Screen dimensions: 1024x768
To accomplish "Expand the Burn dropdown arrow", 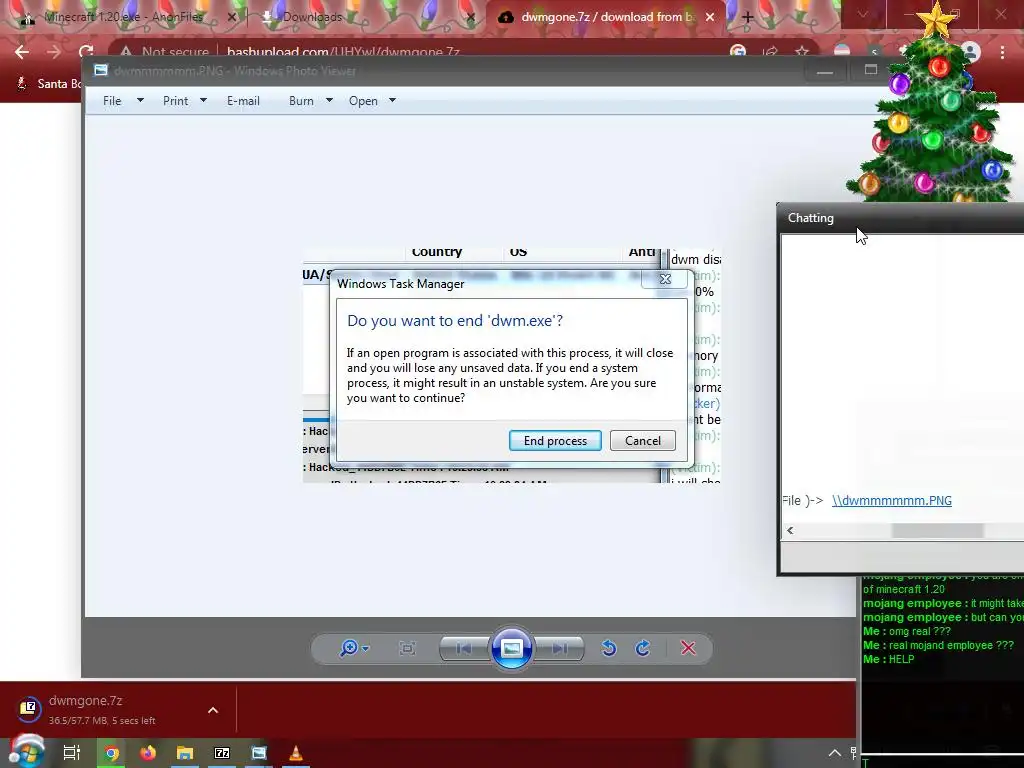I will [329, 101].
